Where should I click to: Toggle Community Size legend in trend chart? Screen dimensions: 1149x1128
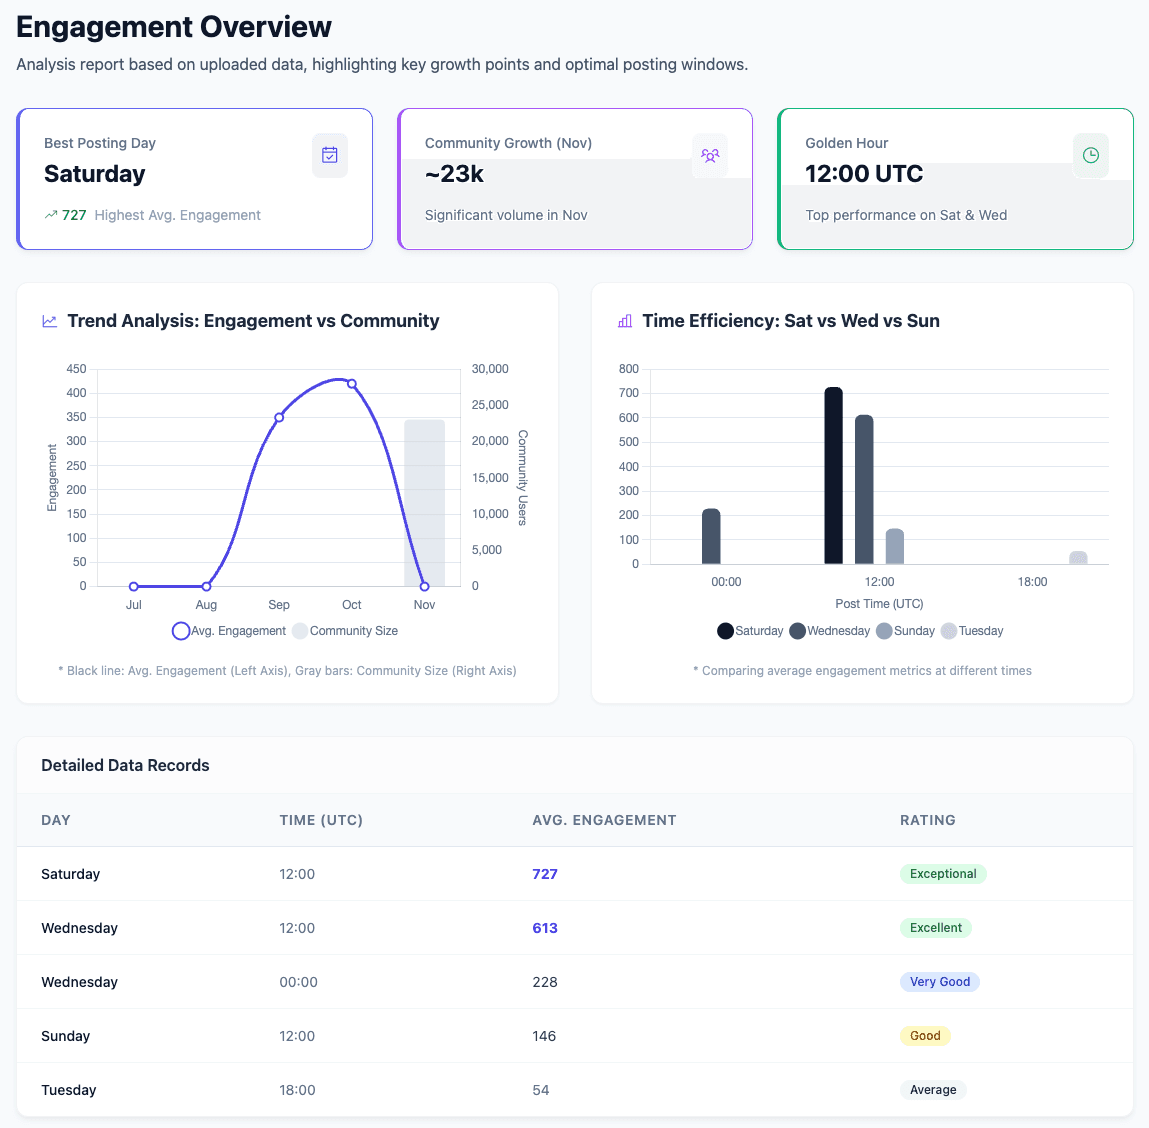click(344, 631)
